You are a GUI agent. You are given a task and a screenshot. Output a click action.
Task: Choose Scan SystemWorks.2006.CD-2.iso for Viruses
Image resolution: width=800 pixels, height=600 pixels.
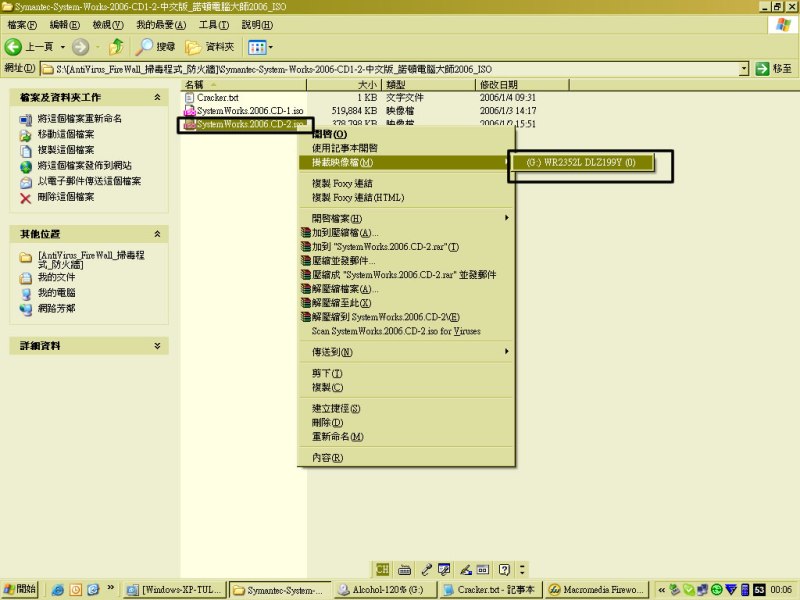click(406, 331)
